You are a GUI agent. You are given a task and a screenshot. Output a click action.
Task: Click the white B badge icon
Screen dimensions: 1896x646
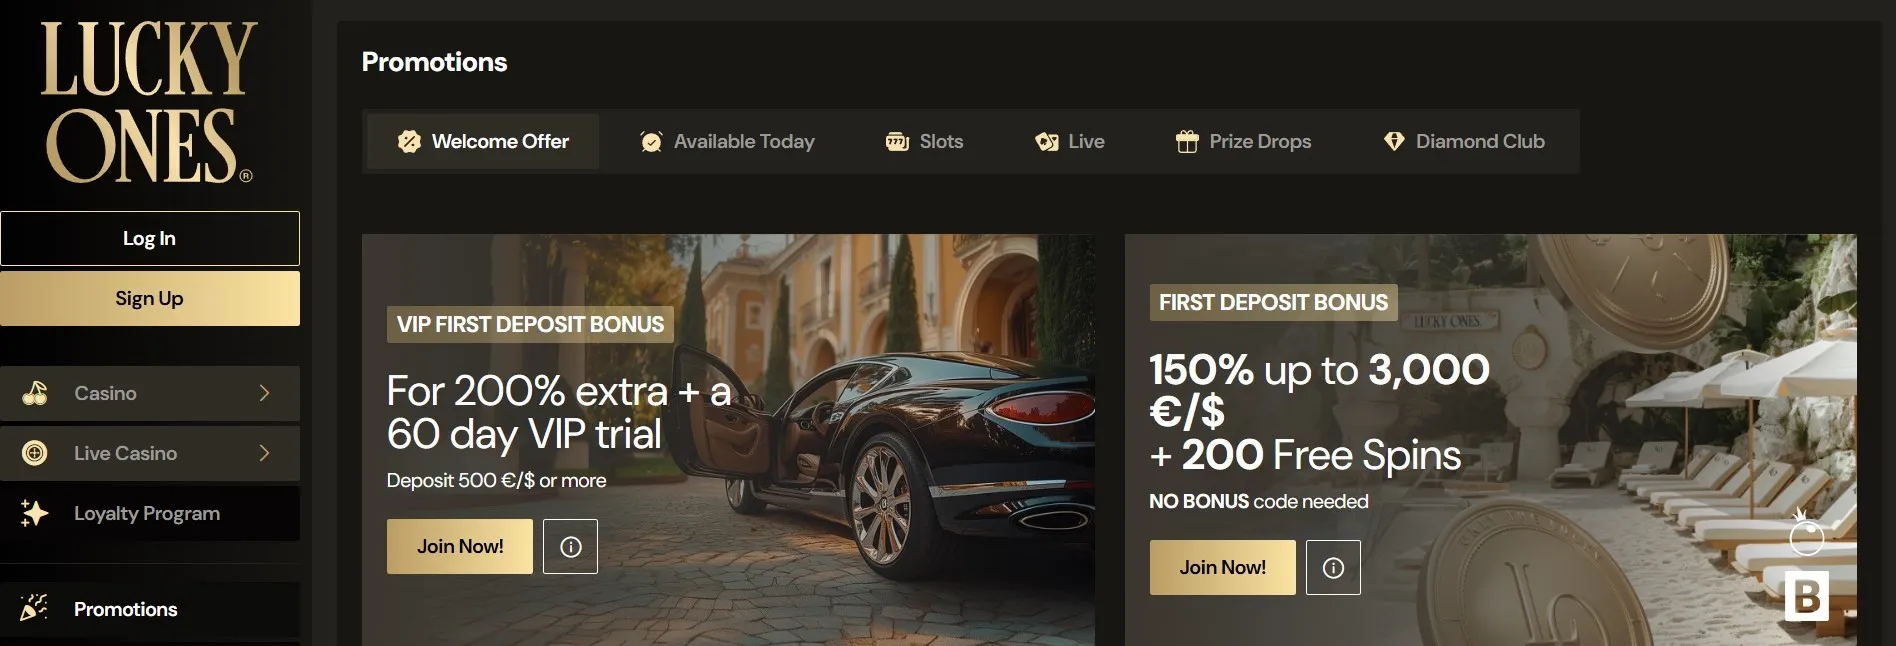(1806, 596)
